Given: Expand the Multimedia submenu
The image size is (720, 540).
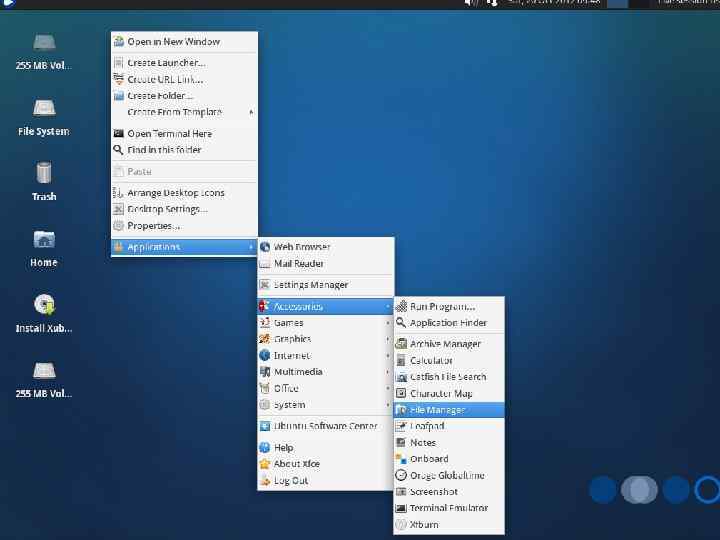Looking at the screenshot, I should (x=326, y=372).
